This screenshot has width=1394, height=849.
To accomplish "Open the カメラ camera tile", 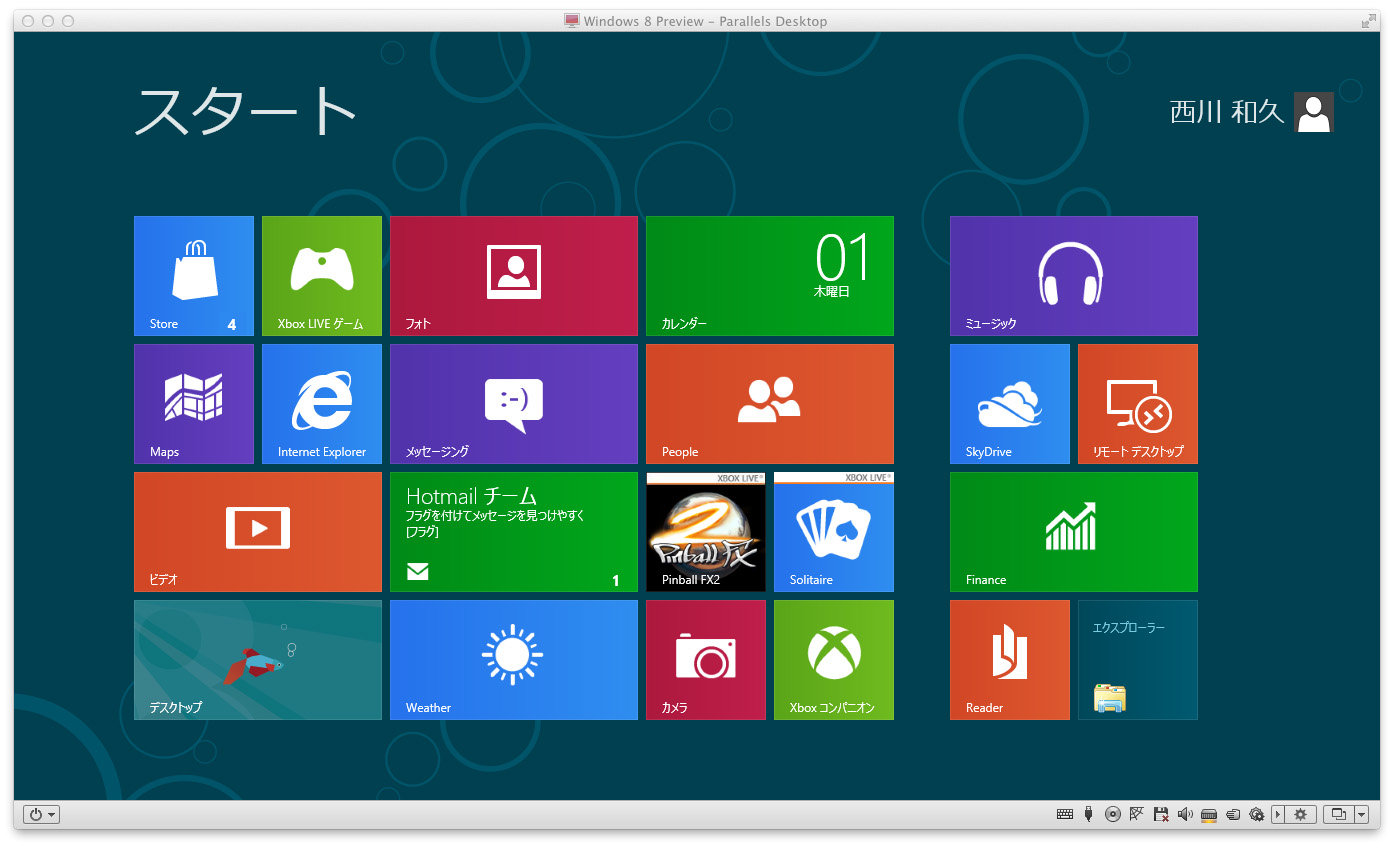I will tap(706, 660).
